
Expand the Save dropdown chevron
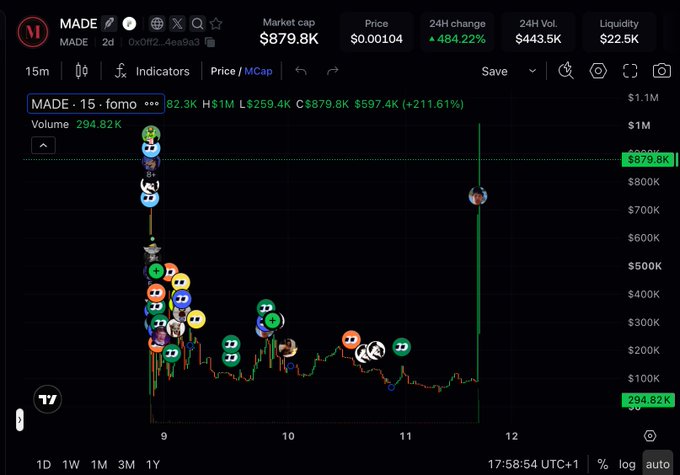click(x=532, y=71)
